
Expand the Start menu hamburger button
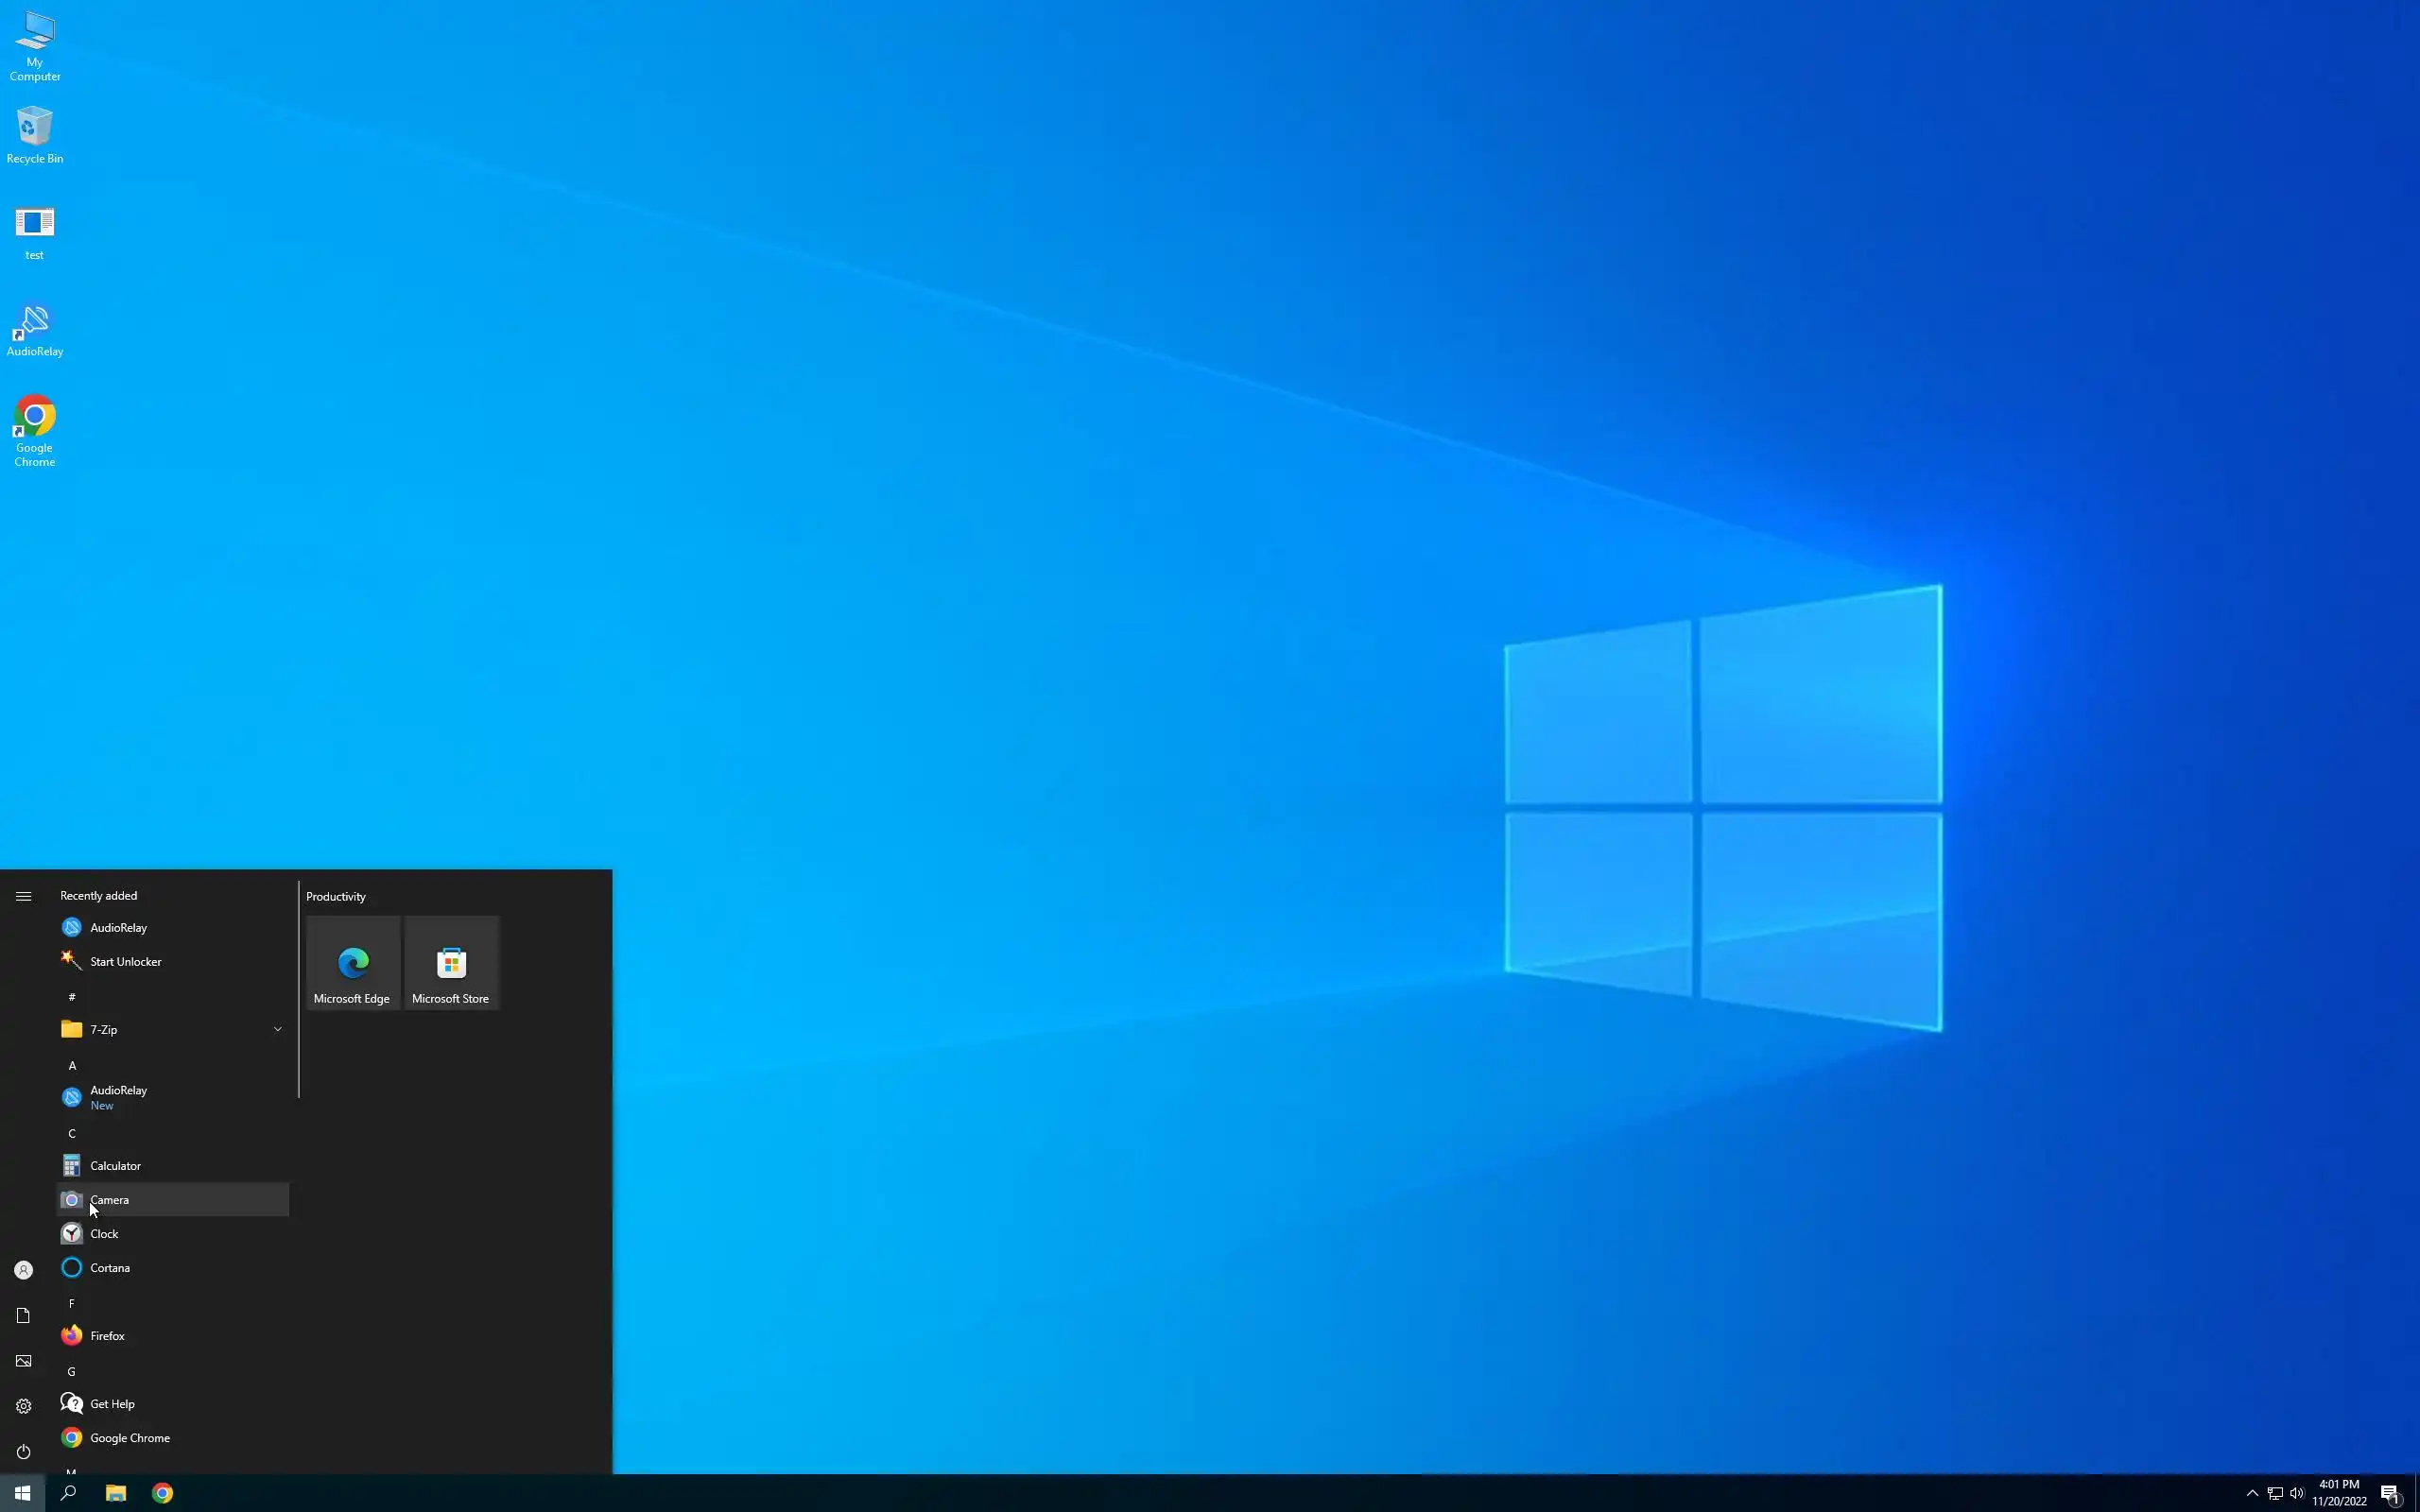[x=24, y=897]
